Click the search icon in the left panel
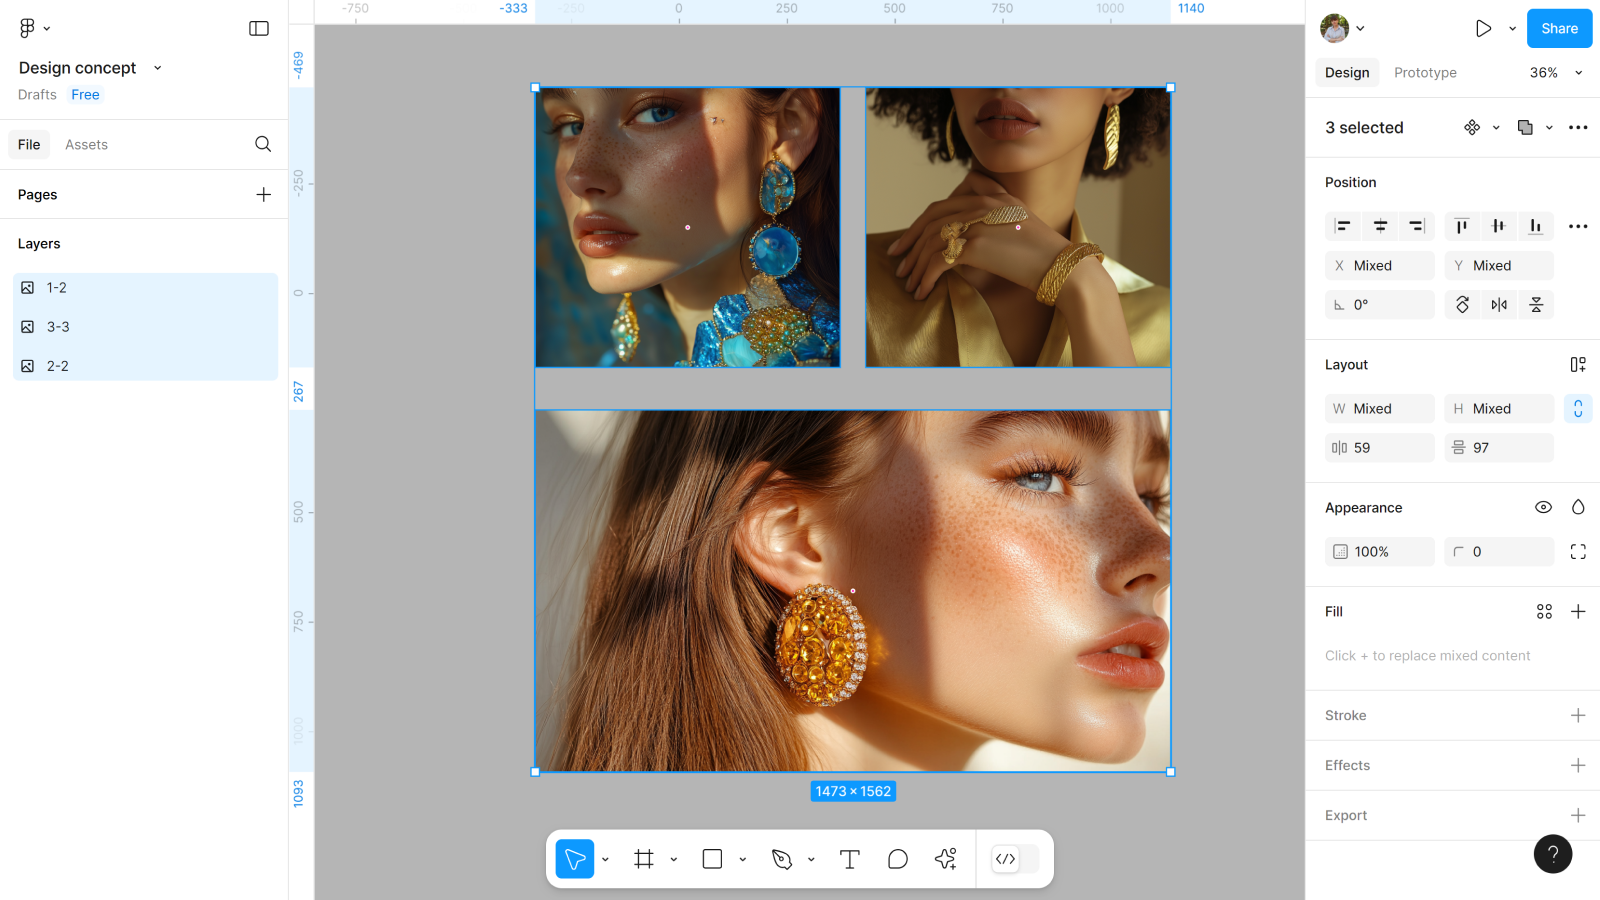 point(263,144)
